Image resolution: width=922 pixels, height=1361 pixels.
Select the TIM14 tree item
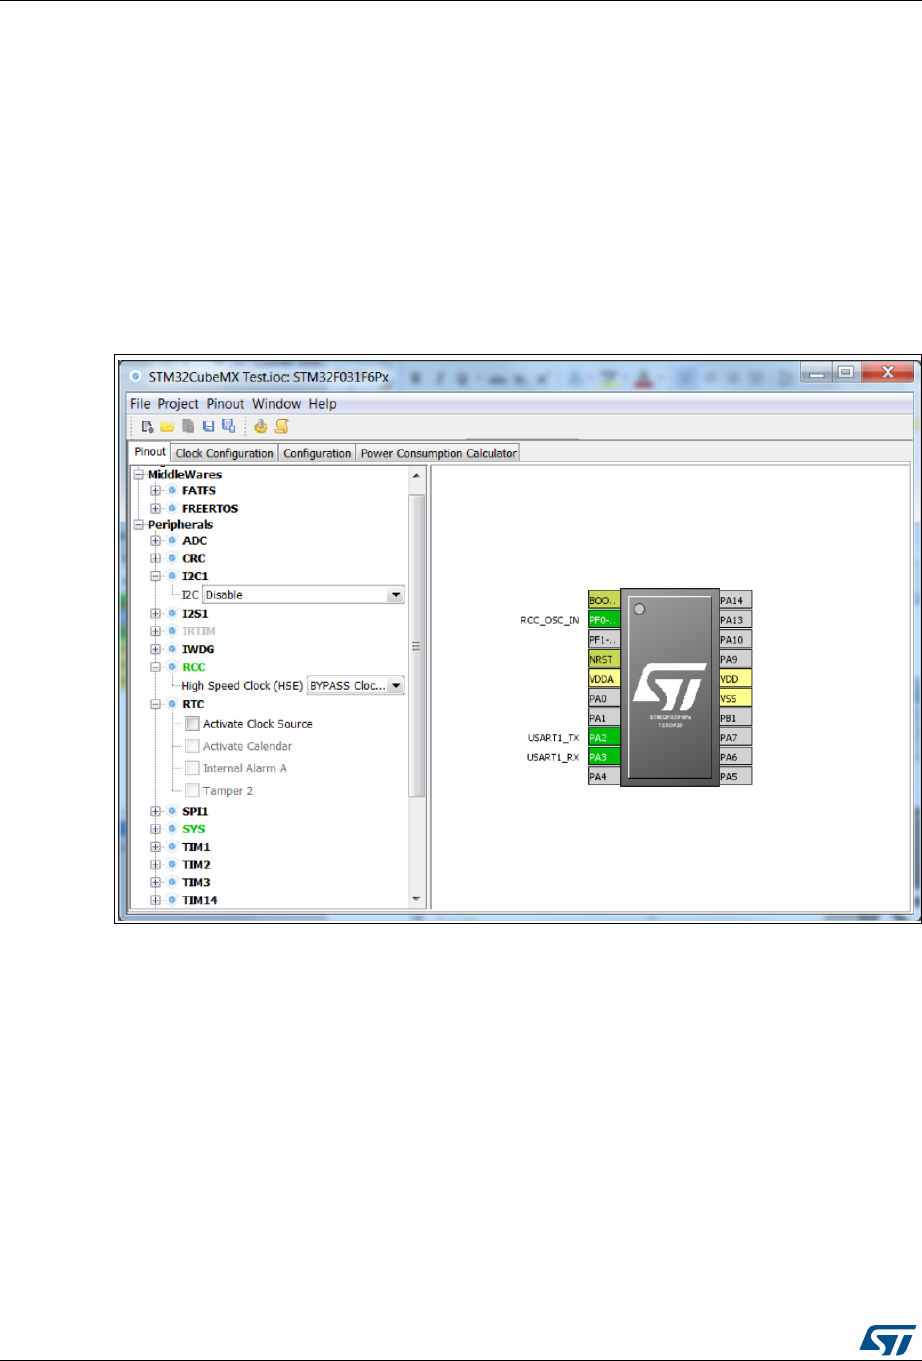pyautogui.click(x=200, y=900)
